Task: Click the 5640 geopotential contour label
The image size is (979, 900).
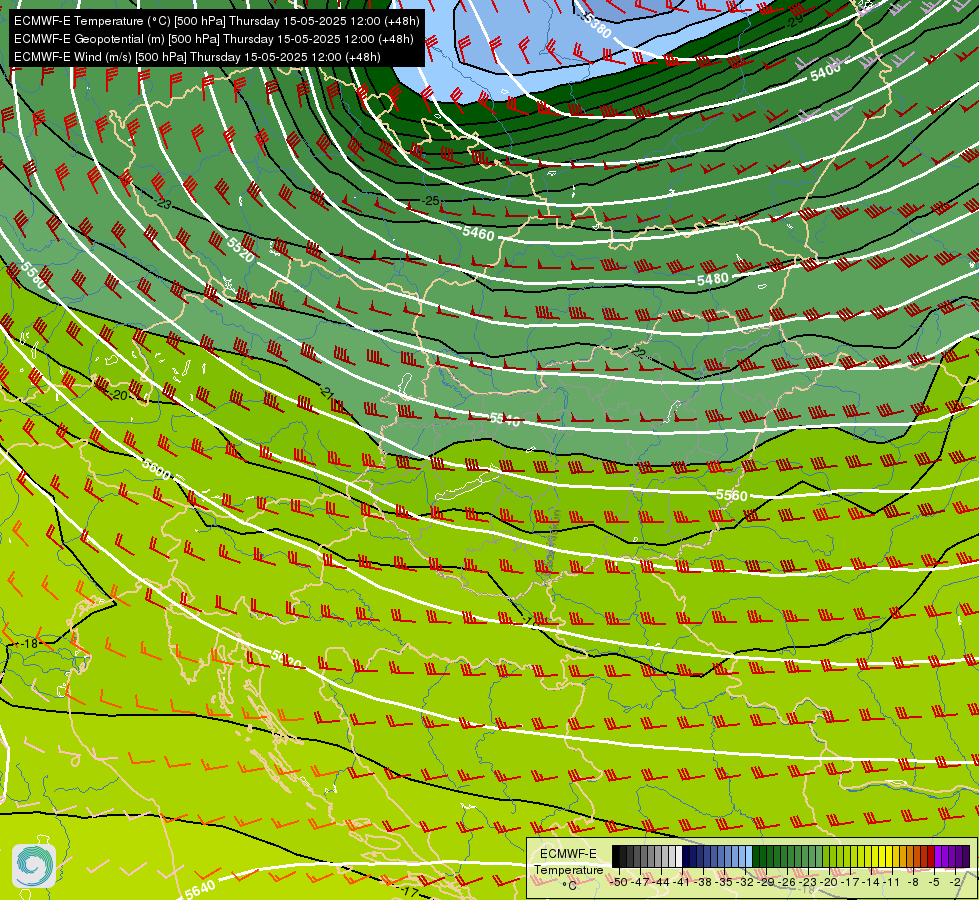Action: 200,889
